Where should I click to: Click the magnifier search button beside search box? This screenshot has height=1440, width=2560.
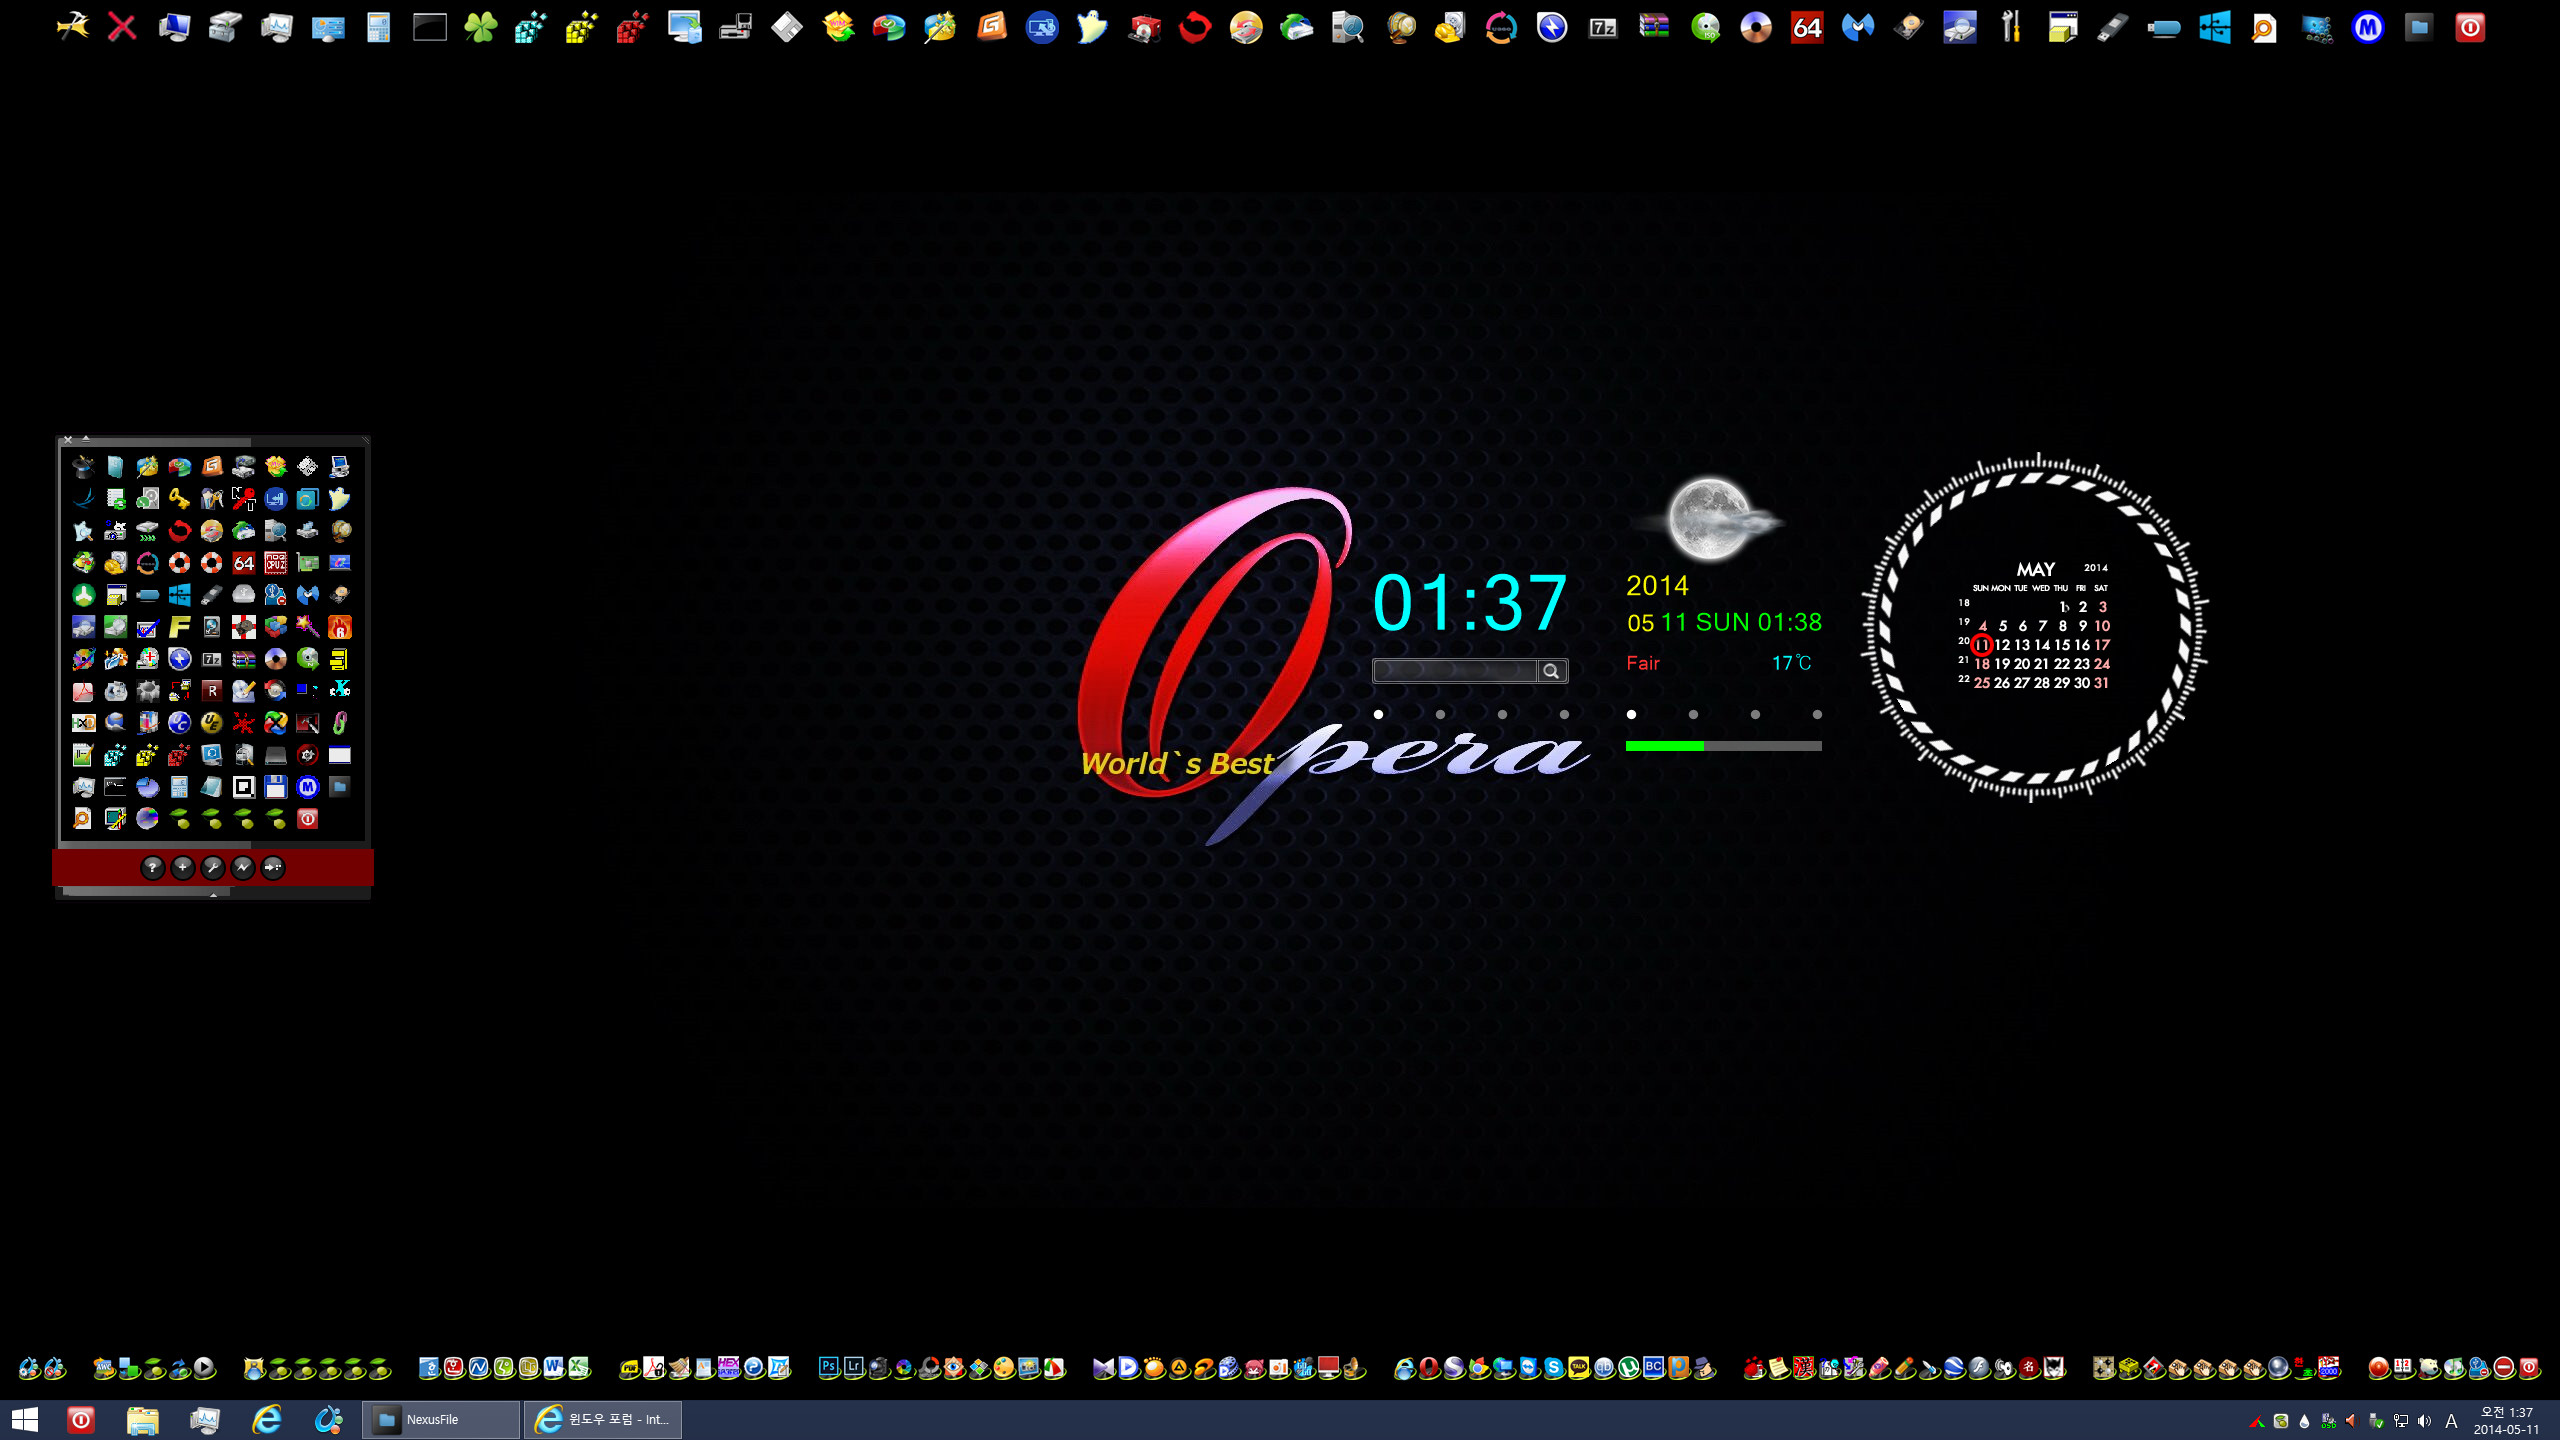(1551, 671)
